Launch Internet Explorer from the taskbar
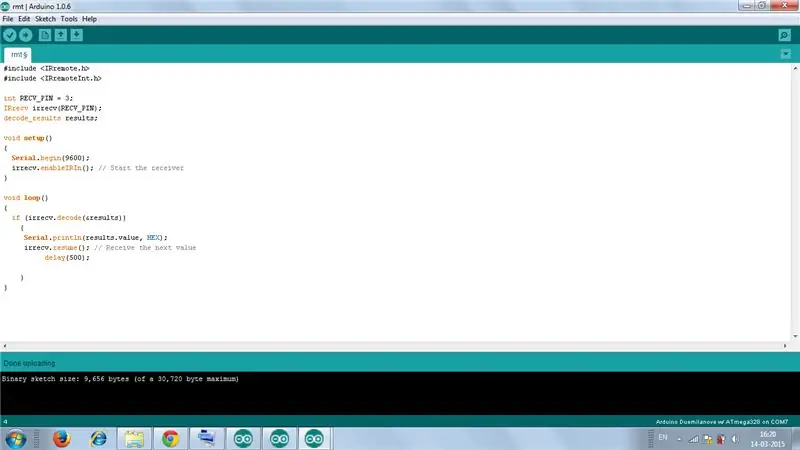 pyautogui.click(x=98, y=439)
